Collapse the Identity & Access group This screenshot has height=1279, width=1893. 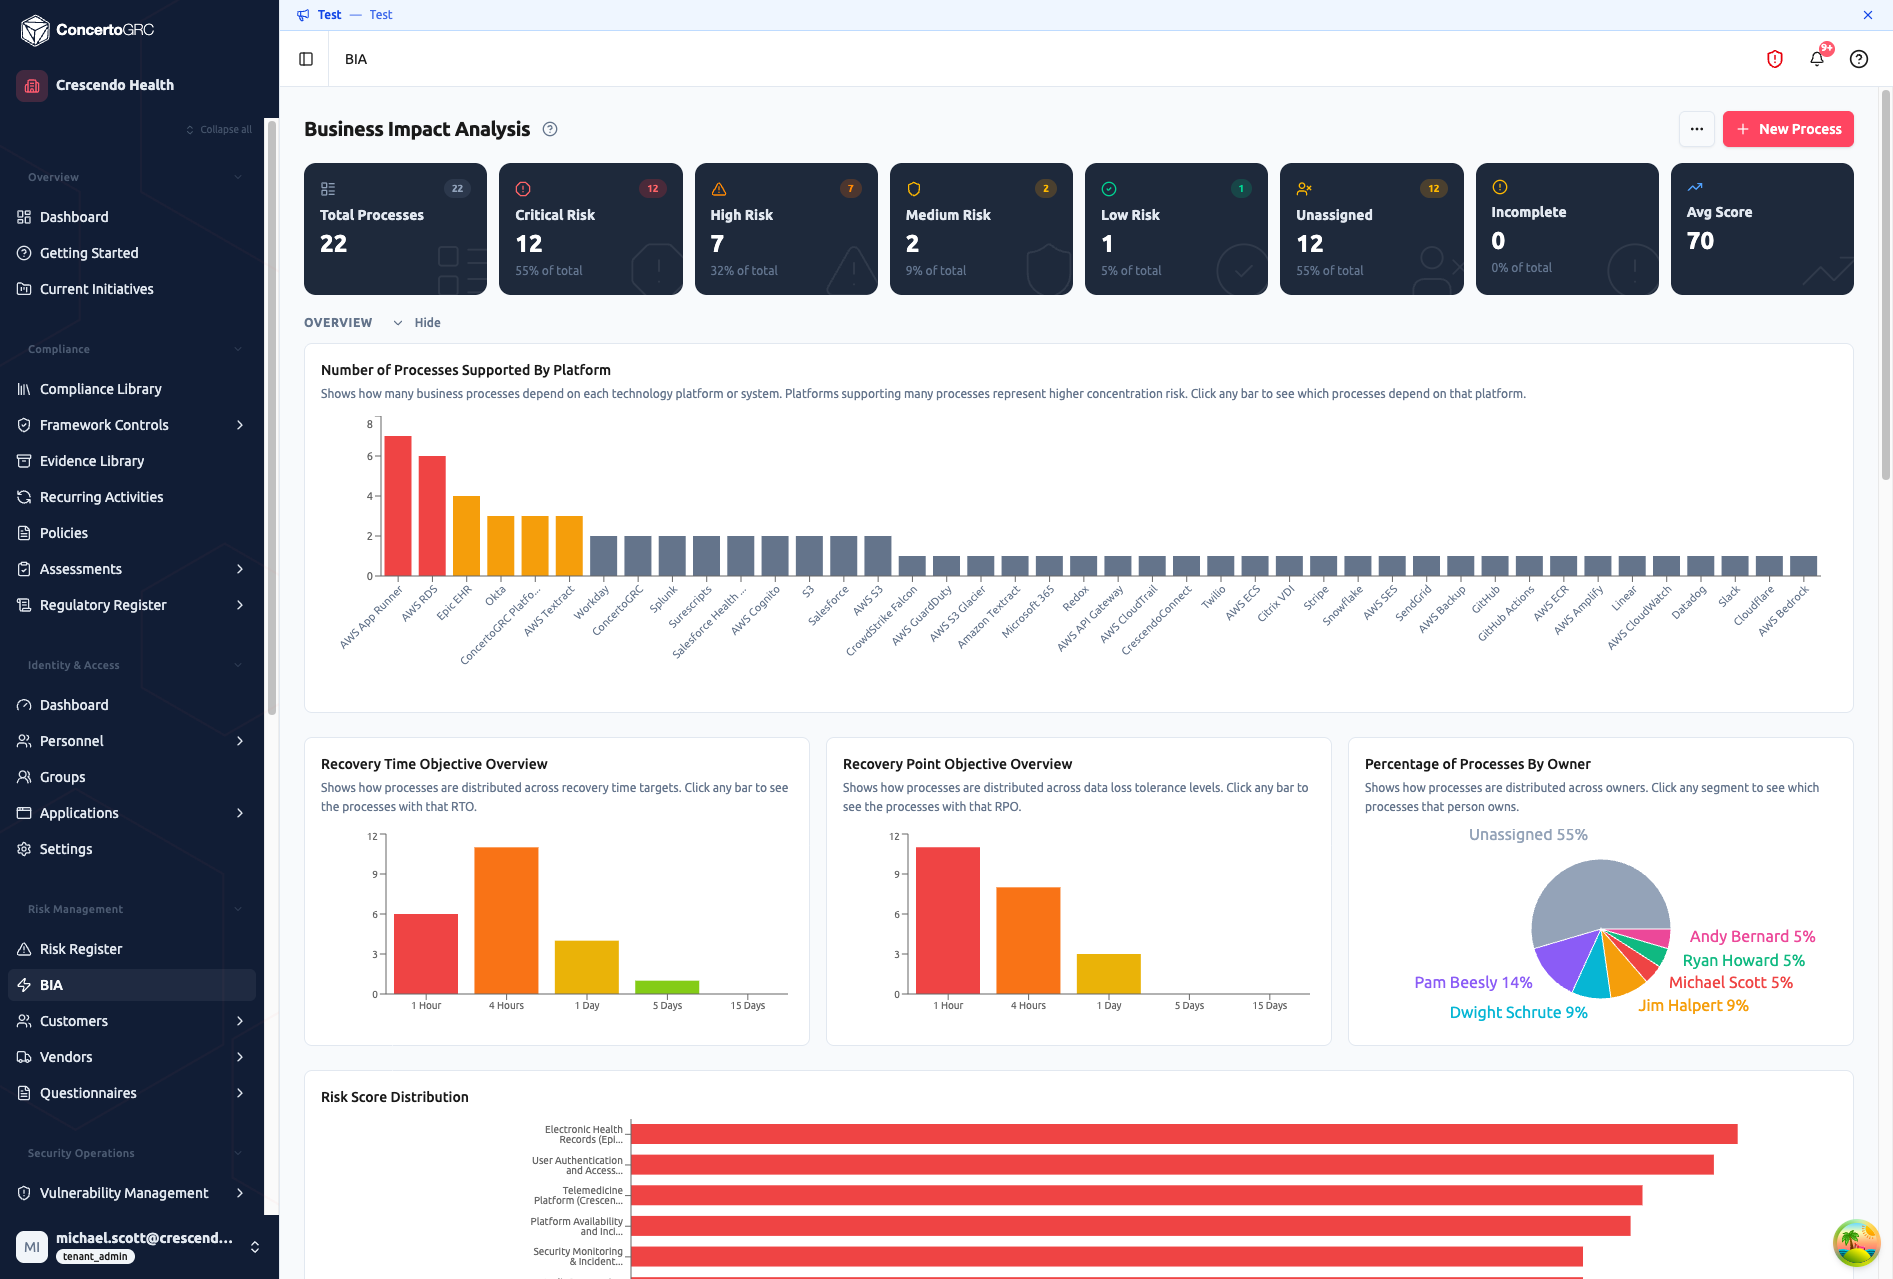tap(238, 665)
